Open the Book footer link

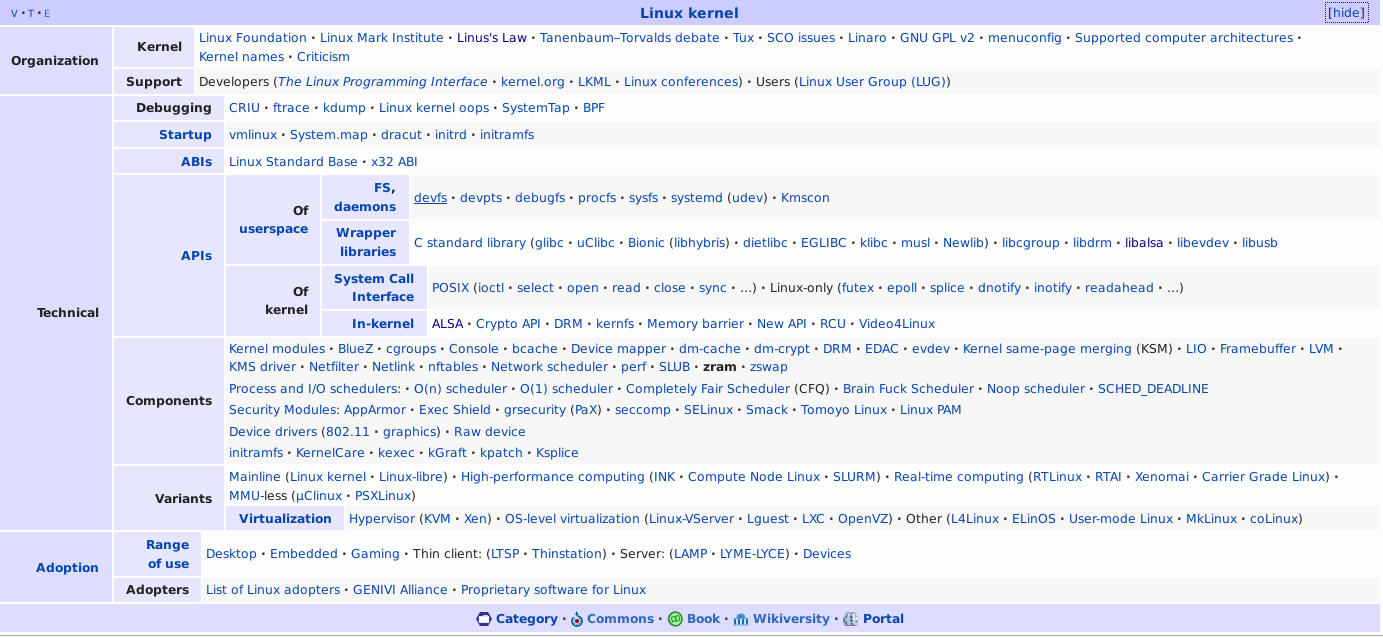[703, 619]
